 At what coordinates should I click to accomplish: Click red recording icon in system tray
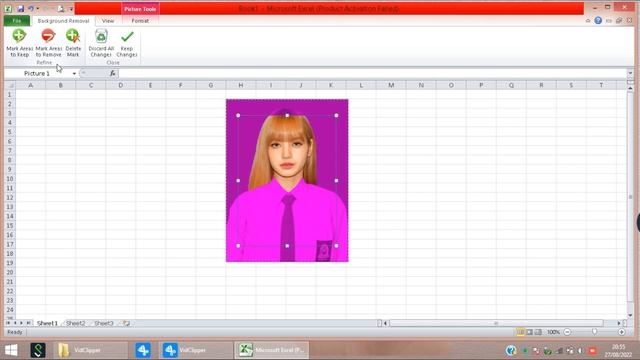[x=592, y=351]
